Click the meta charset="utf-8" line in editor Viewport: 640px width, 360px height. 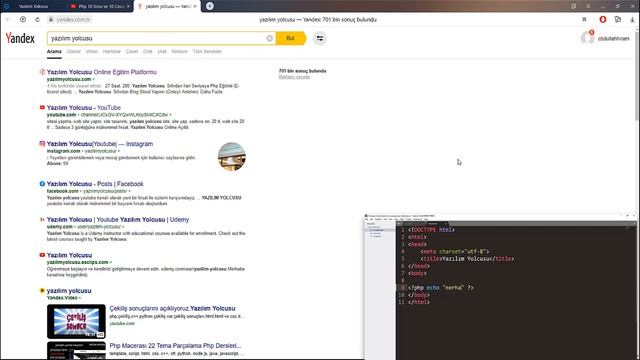455,251
